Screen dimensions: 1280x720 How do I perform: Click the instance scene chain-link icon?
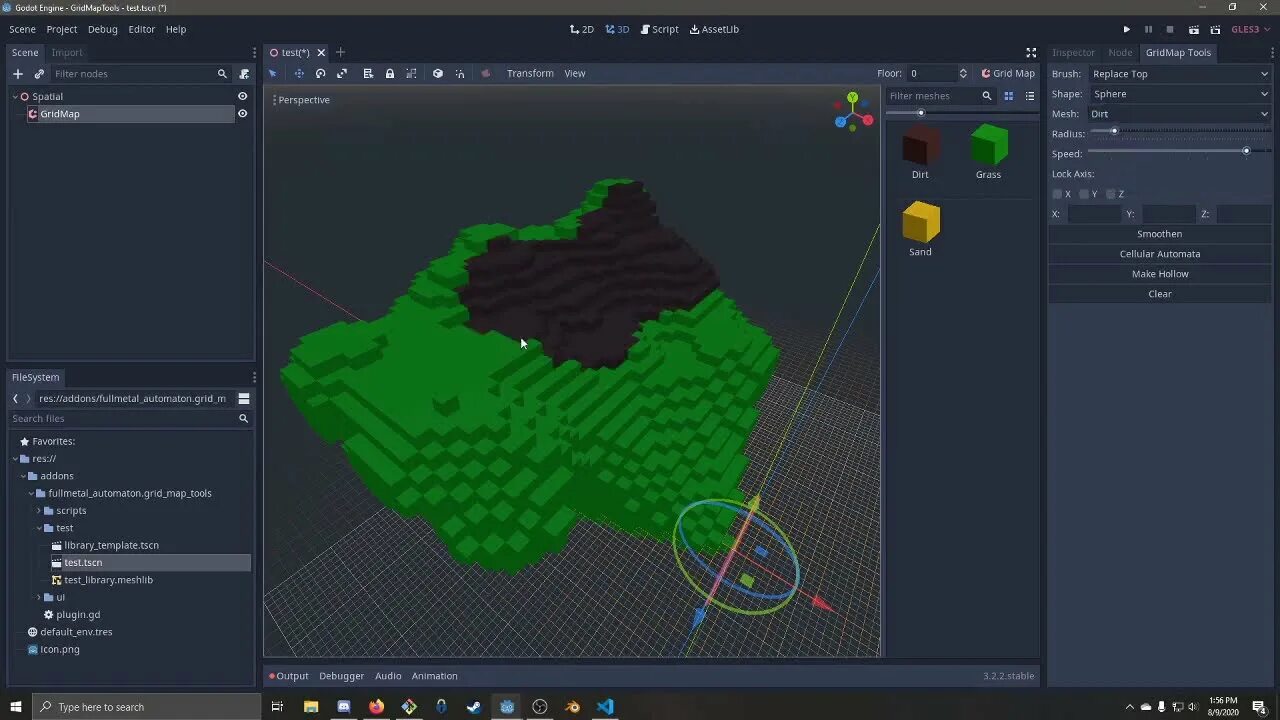pyautogui.click(x=39, y=74)
